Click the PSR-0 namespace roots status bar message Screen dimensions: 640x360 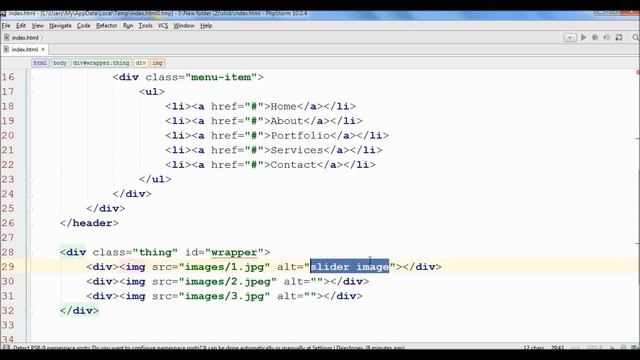tap(209, 348)
